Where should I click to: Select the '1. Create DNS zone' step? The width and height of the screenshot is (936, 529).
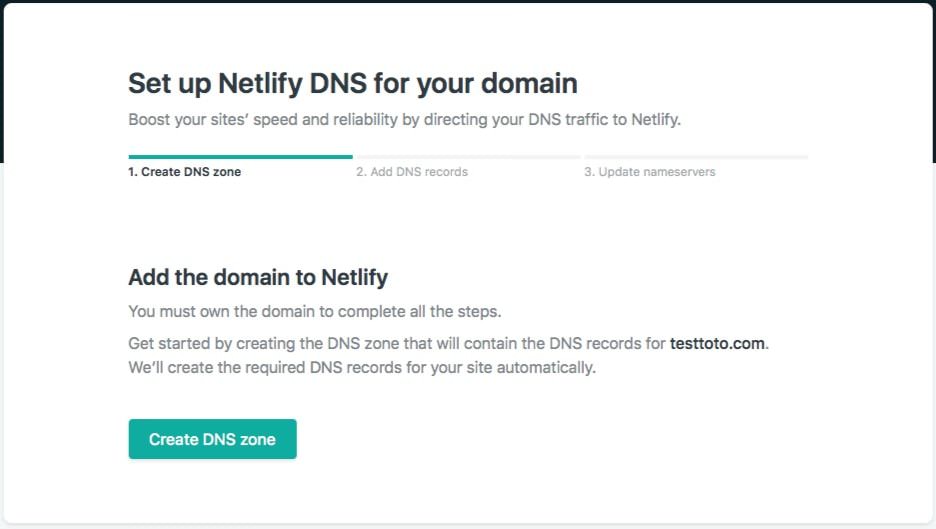click(184, 172)
